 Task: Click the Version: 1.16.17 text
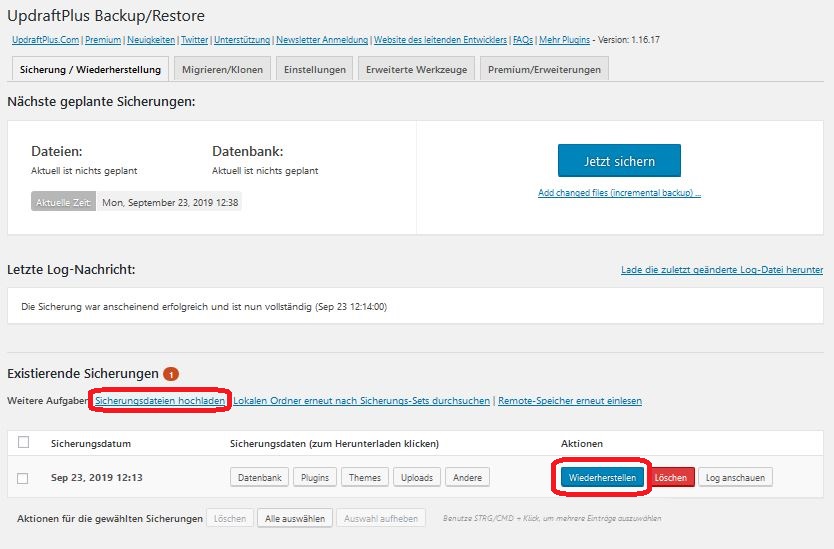tap(629, 40)
